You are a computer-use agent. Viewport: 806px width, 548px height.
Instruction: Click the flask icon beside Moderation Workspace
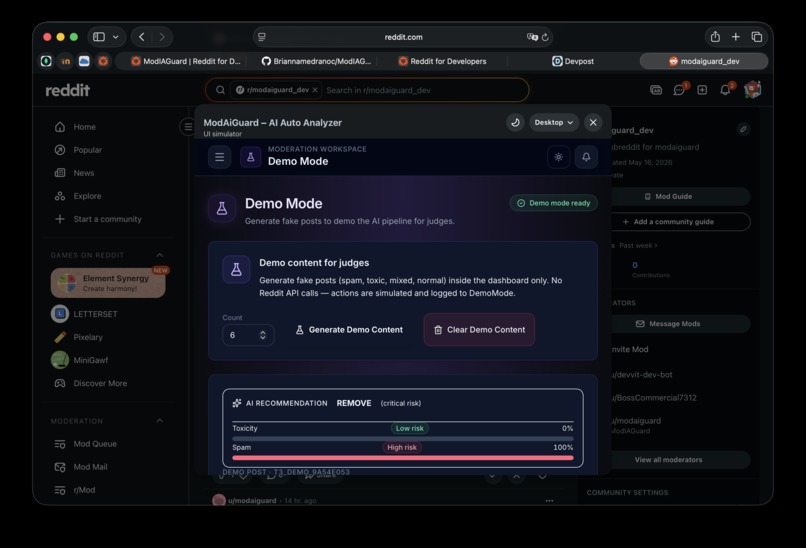click(251, 157)
